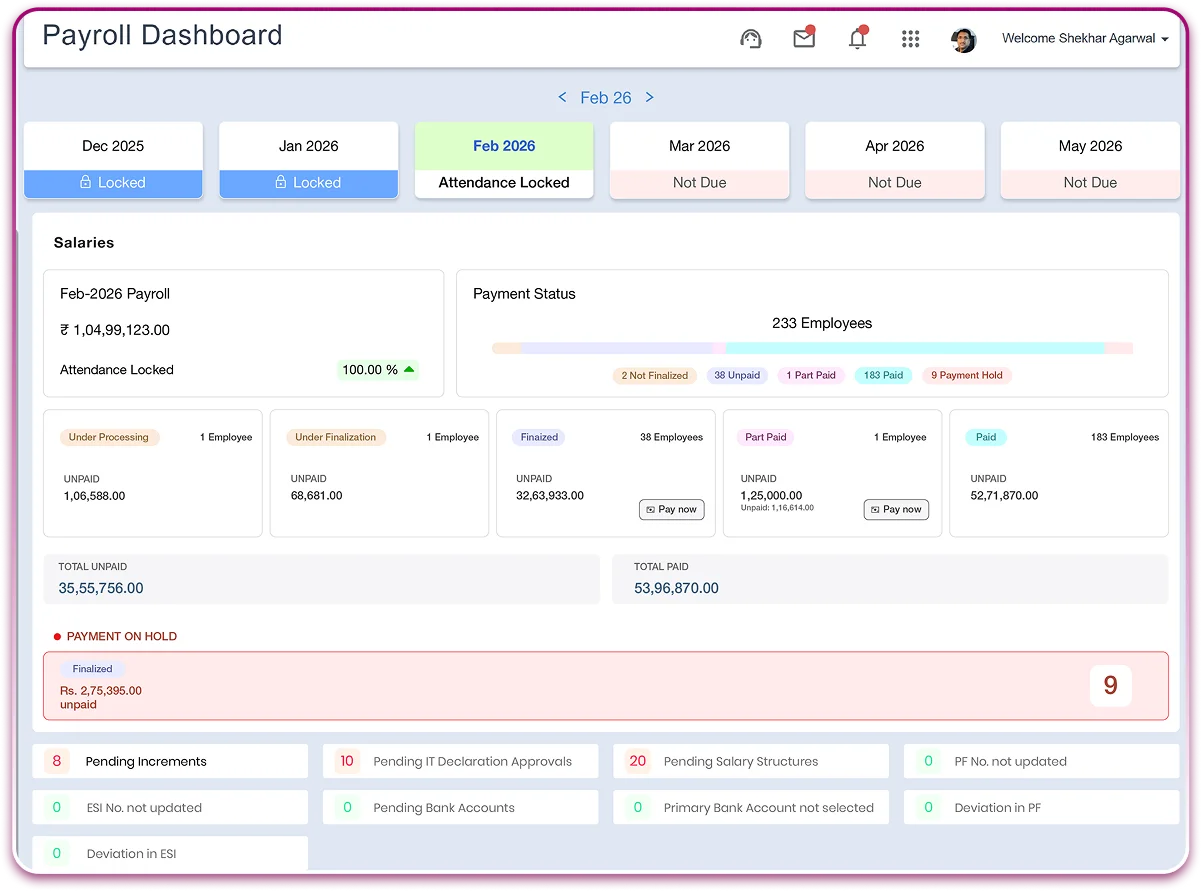Expand Welcome Shekhar Agarwal dropdown
The image size is (1202, 892).
tap(1085, 39)
